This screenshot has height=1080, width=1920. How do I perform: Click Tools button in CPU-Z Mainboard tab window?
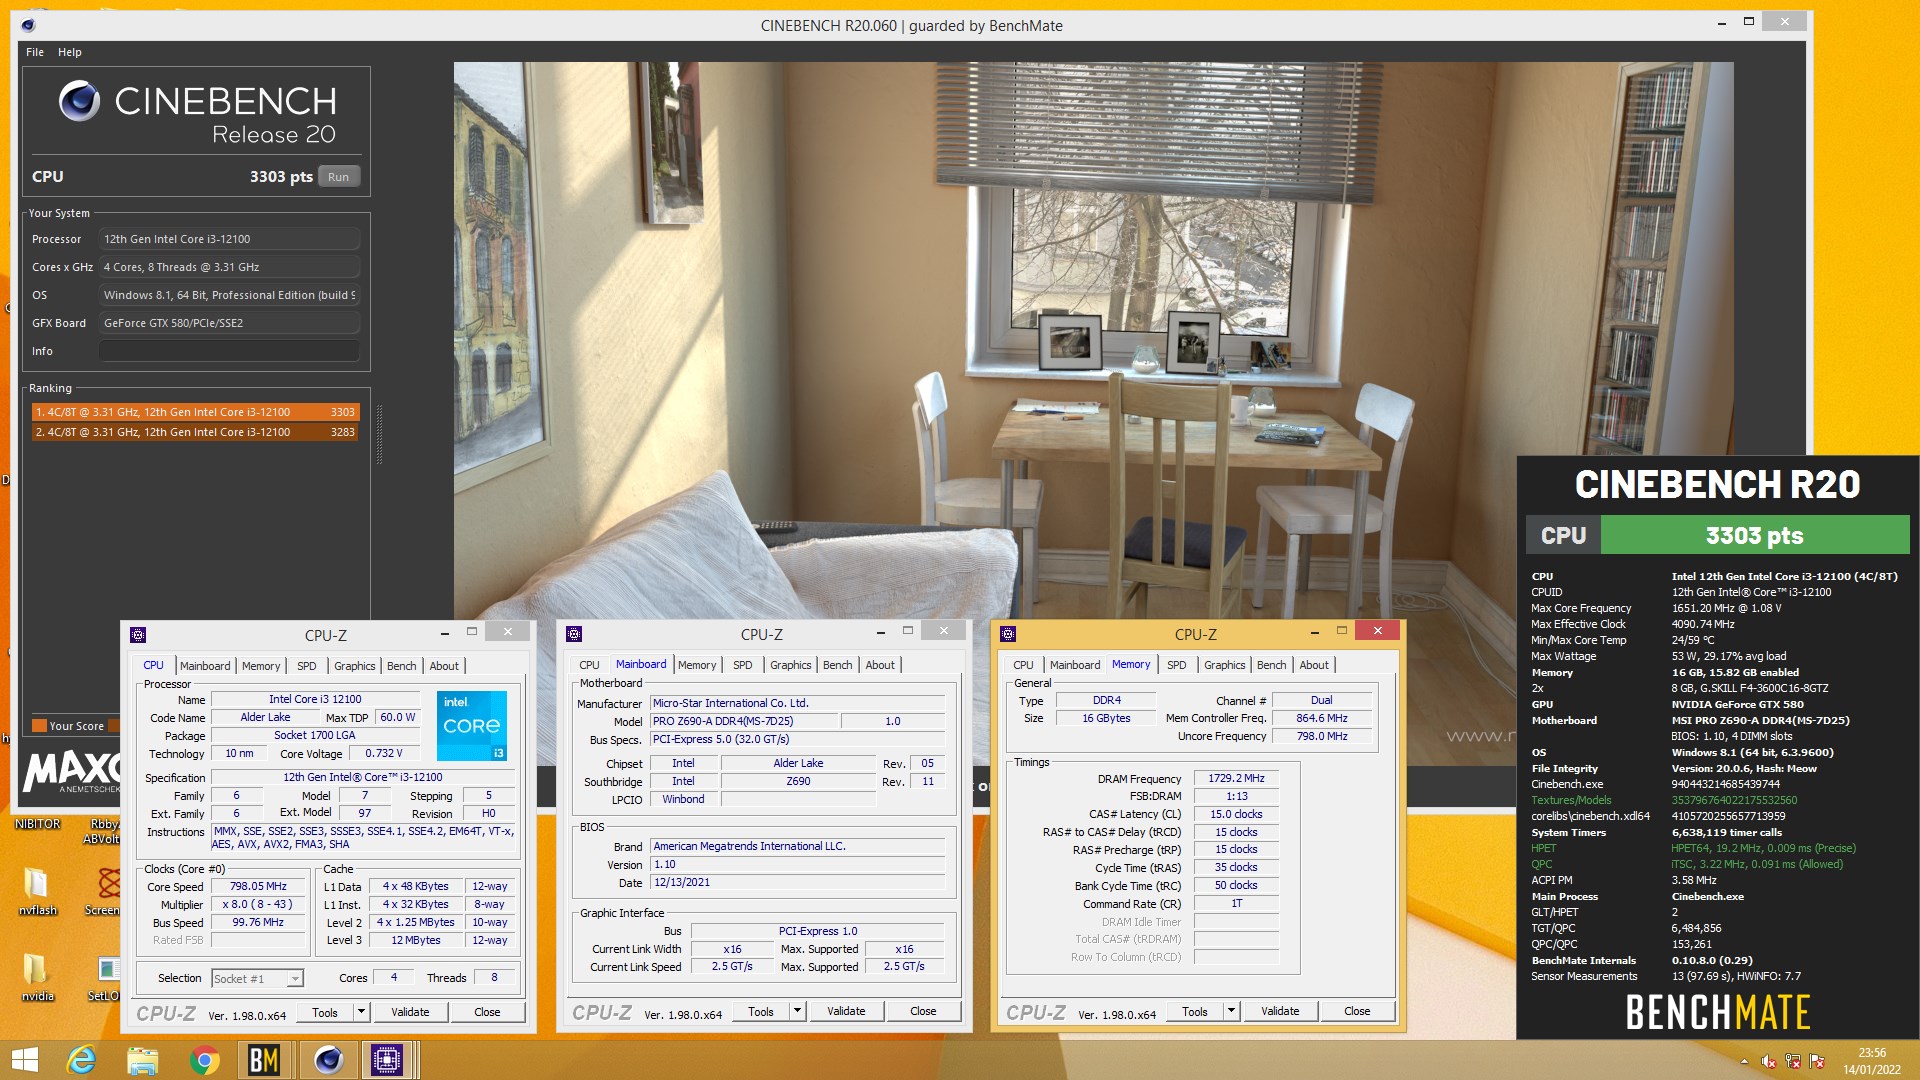tap(761, 1011)
